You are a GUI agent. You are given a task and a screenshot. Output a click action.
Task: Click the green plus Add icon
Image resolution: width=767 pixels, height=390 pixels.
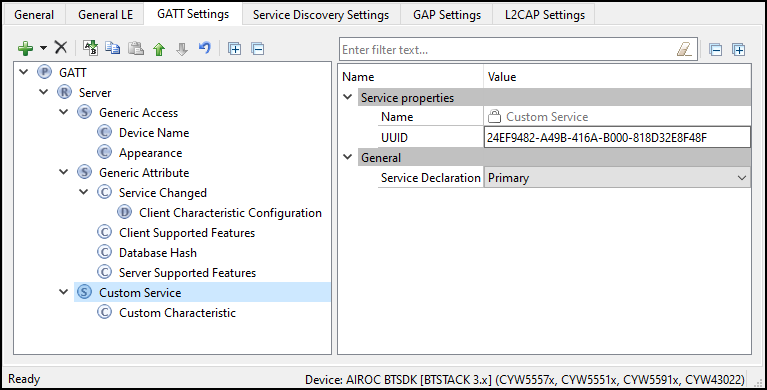(25, 48)
